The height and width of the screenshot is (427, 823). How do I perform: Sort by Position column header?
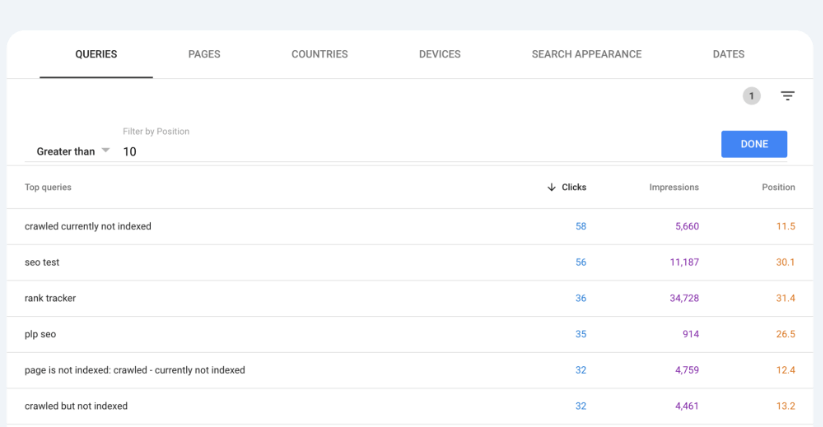[x=778, y=187]
